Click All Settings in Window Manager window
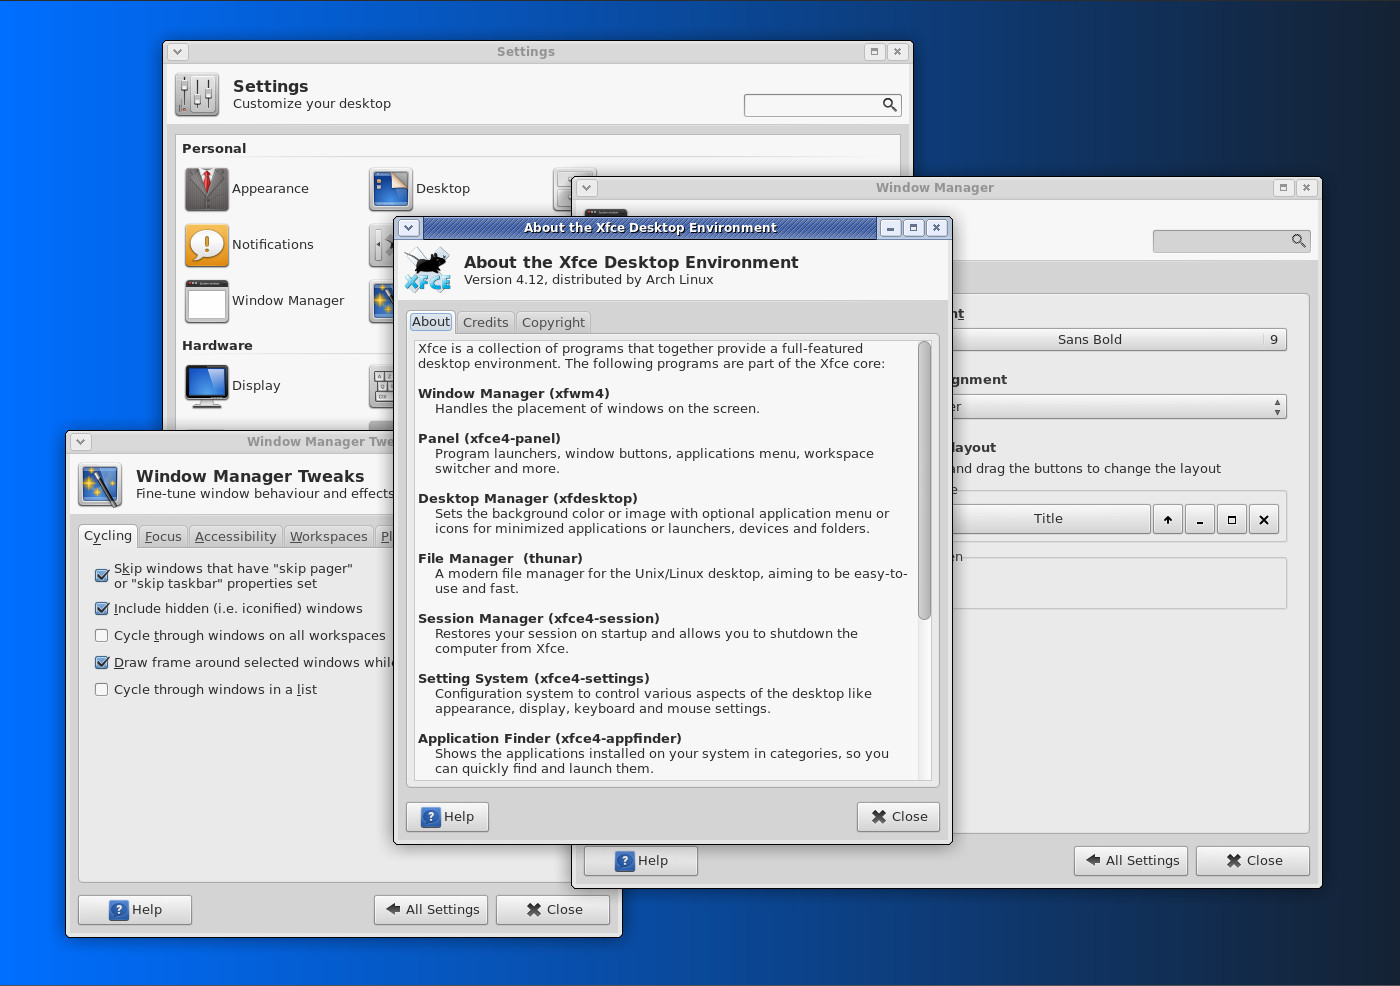Viewport: 1400px width, 986px height. pyautogui.click(x=1131, y=861)
